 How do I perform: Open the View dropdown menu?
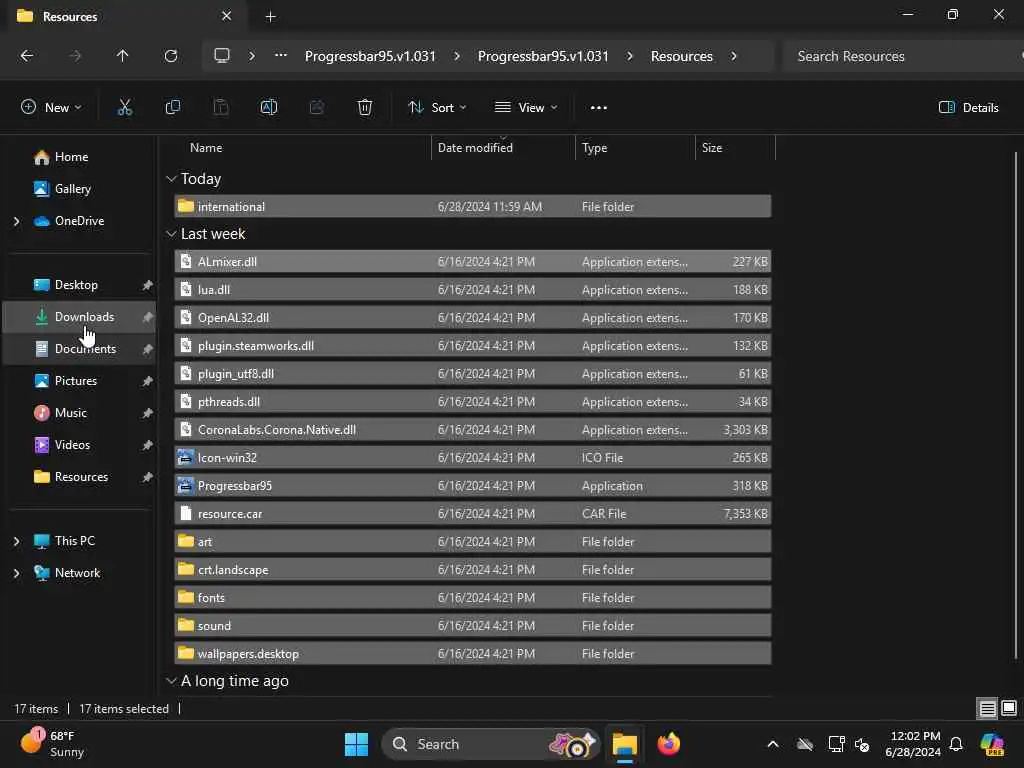(x=526, y=108)
